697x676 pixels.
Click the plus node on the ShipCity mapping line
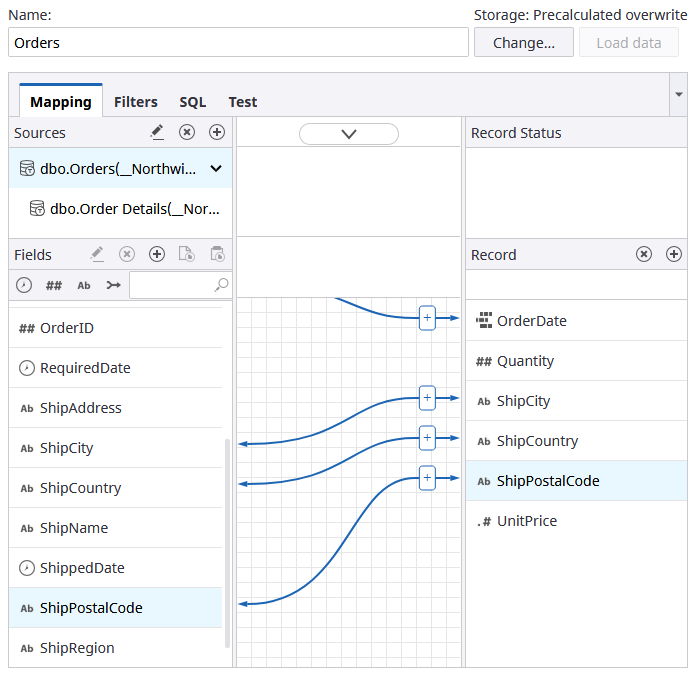pyautogui.click(x=427, y=398)
